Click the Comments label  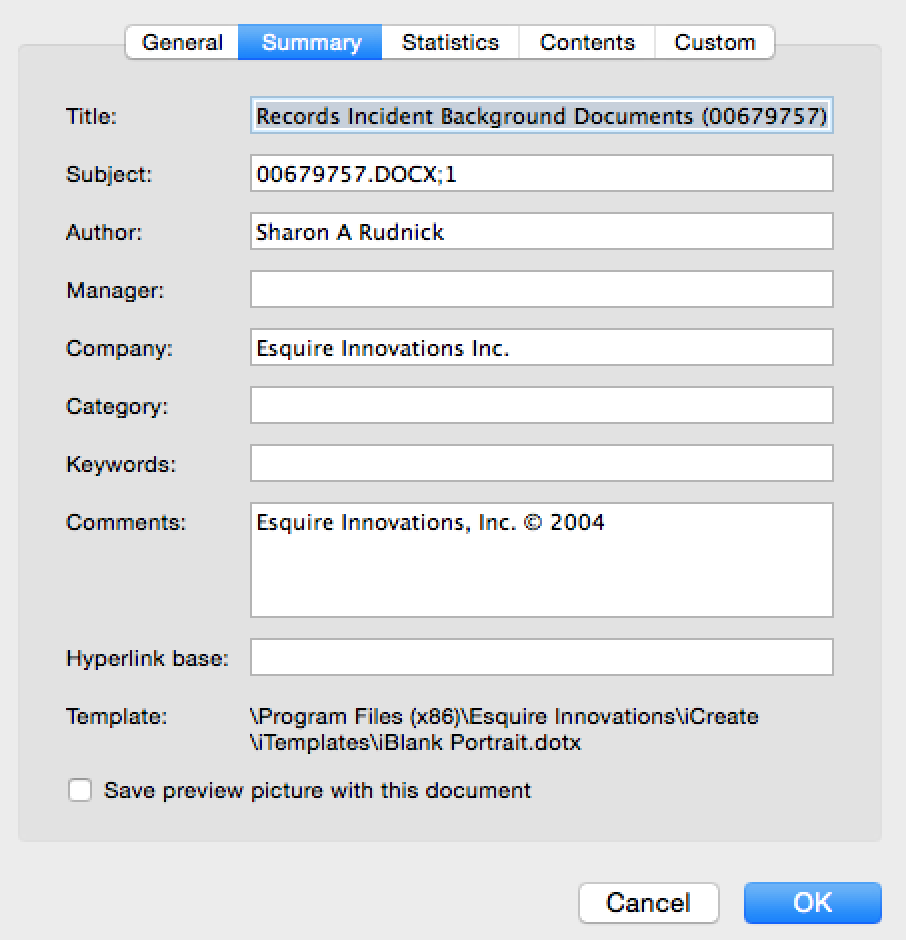pyautogui.click(x=126, y=522)
